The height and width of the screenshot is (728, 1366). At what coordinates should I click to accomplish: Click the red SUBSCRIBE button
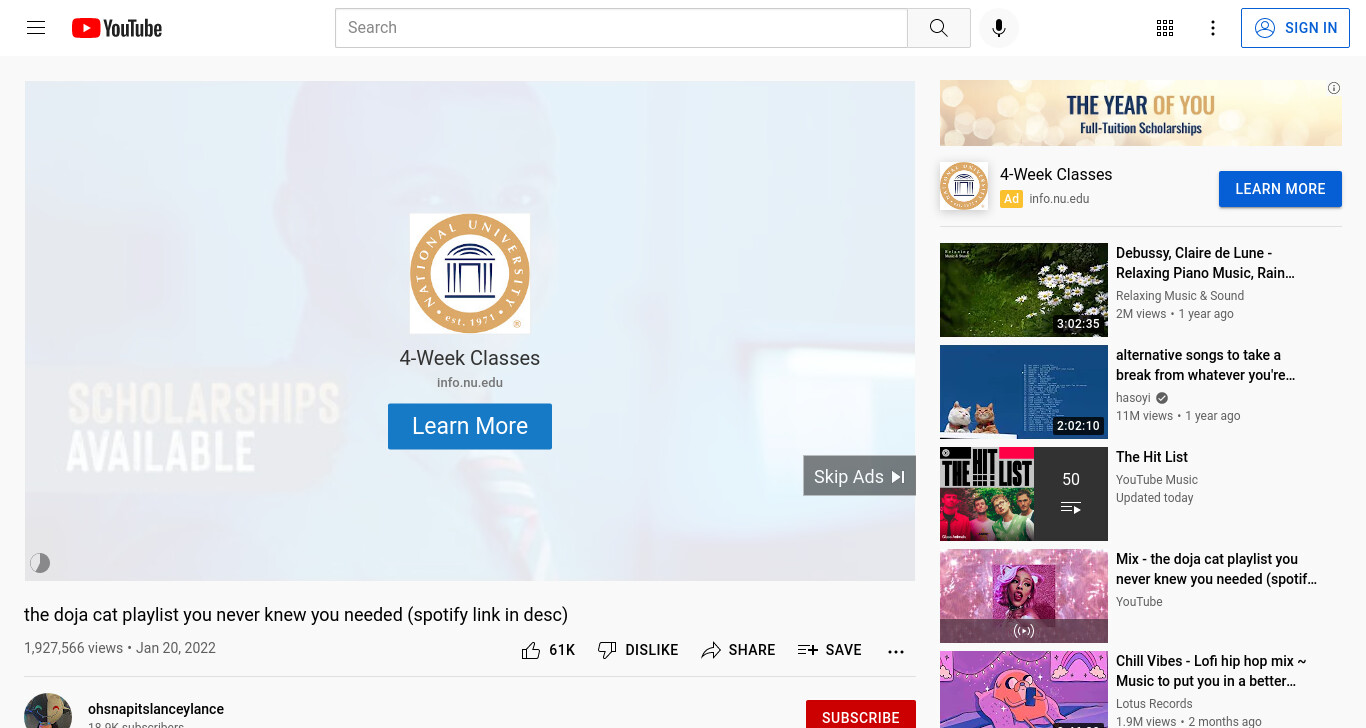coord(861,716)
